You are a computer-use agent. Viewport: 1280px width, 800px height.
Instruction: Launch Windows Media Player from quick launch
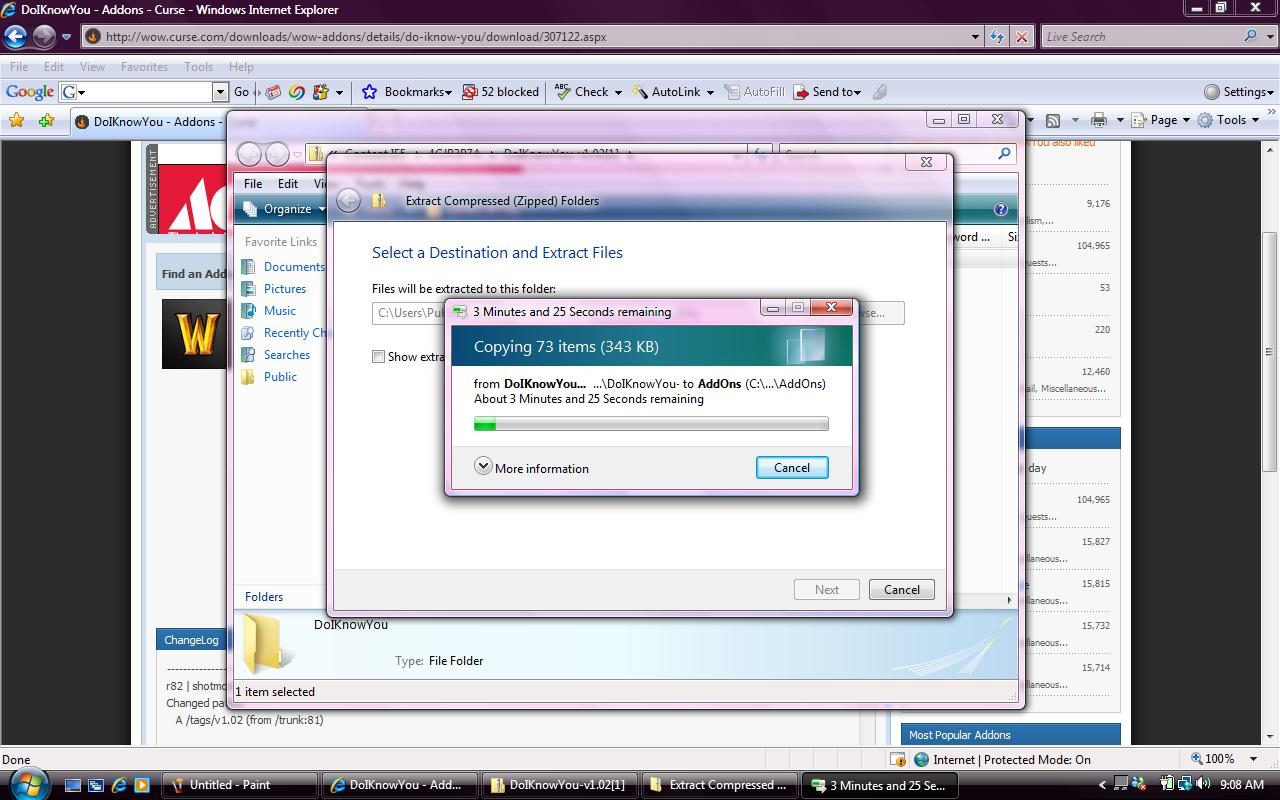[141, 785]
